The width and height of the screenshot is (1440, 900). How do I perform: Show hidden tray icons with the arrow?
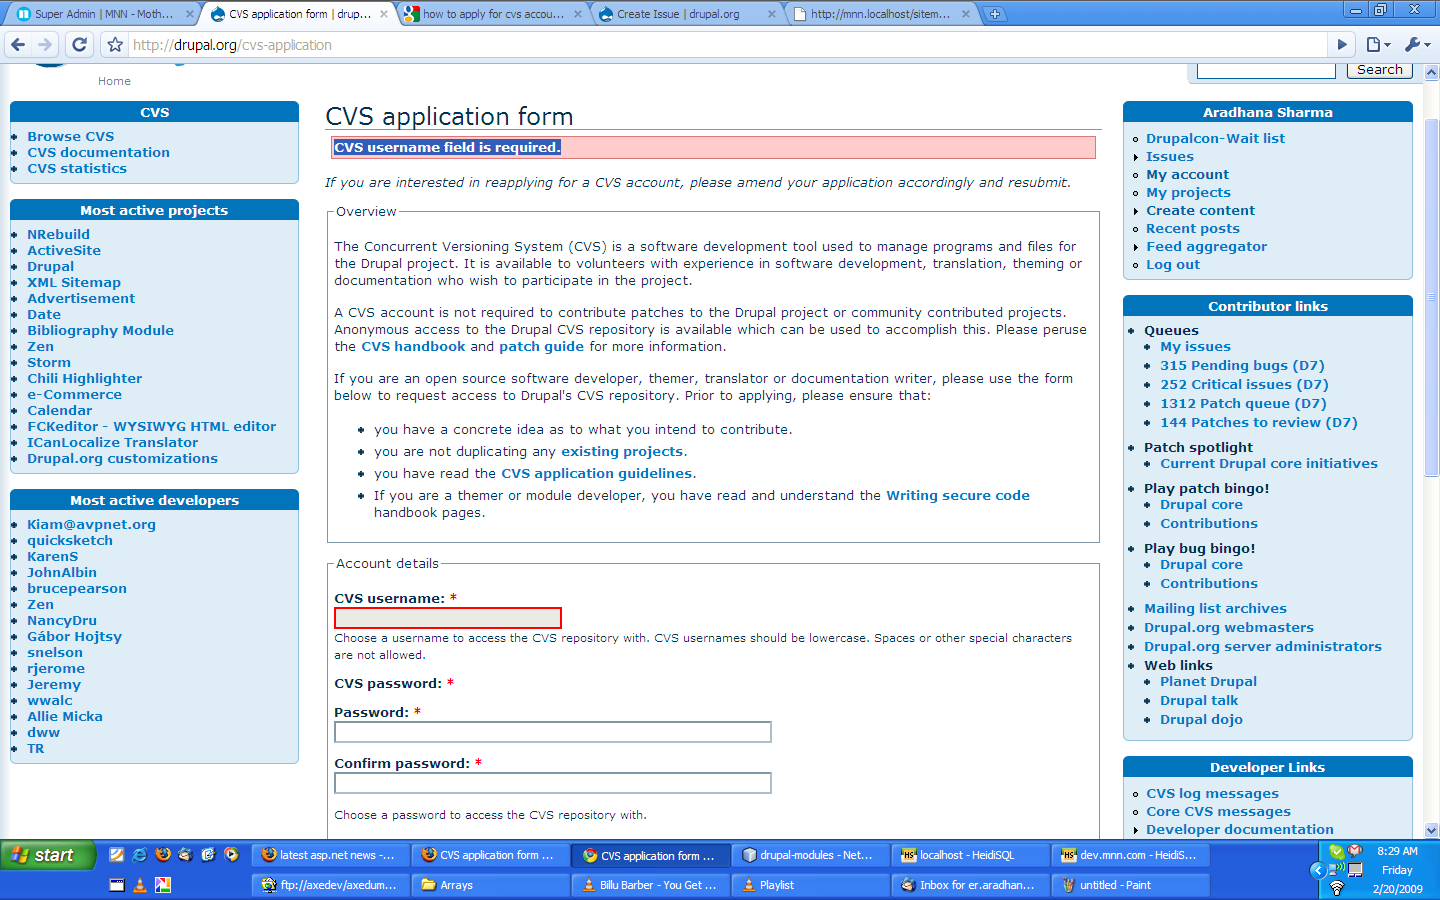click(x=1317, y=870)
